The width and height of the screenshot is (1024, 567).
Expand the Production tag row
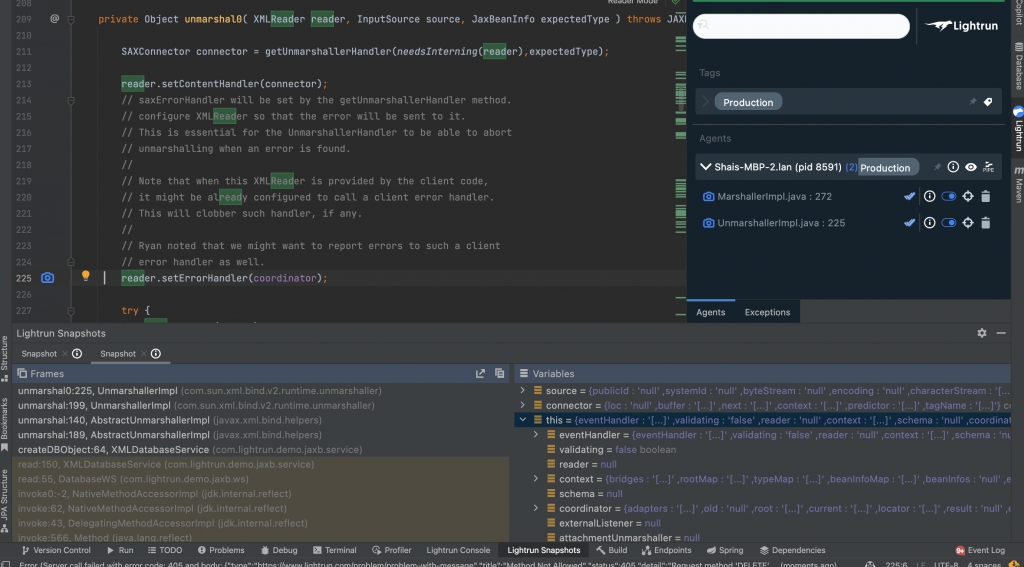[706, 102]
